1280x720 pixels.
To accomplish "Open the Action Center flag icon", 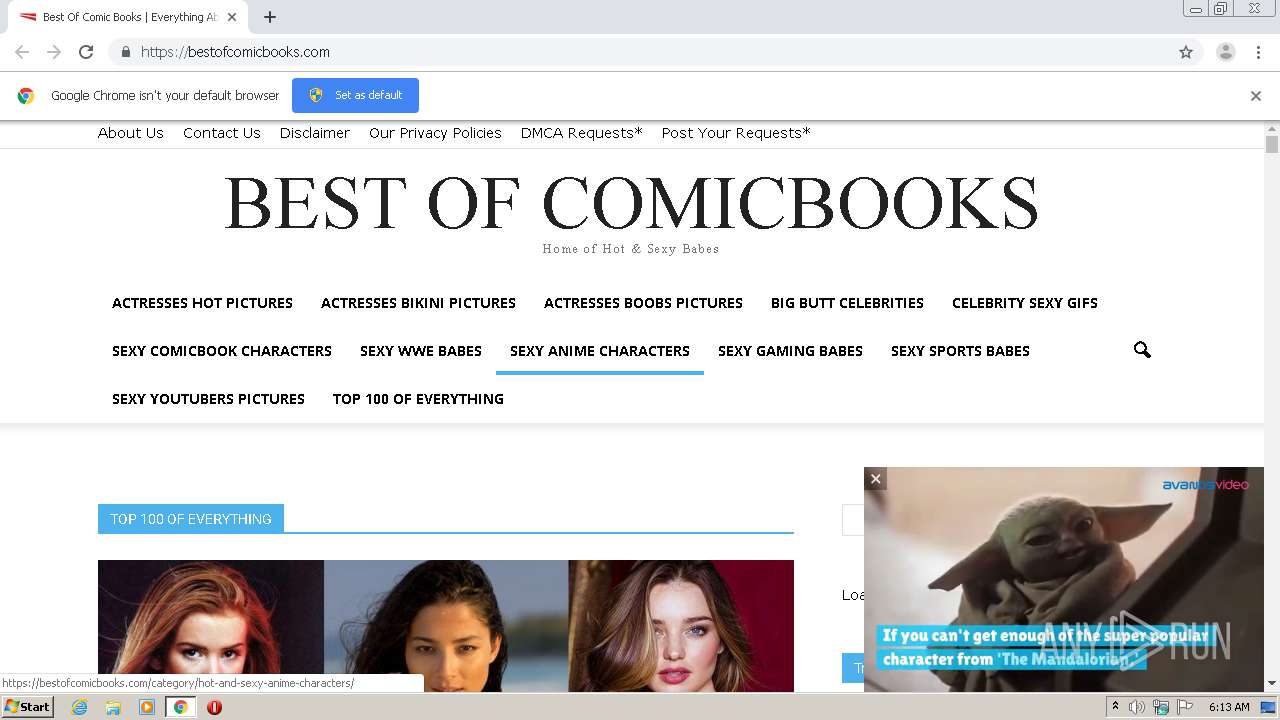I will click(x=1185, y=707).
